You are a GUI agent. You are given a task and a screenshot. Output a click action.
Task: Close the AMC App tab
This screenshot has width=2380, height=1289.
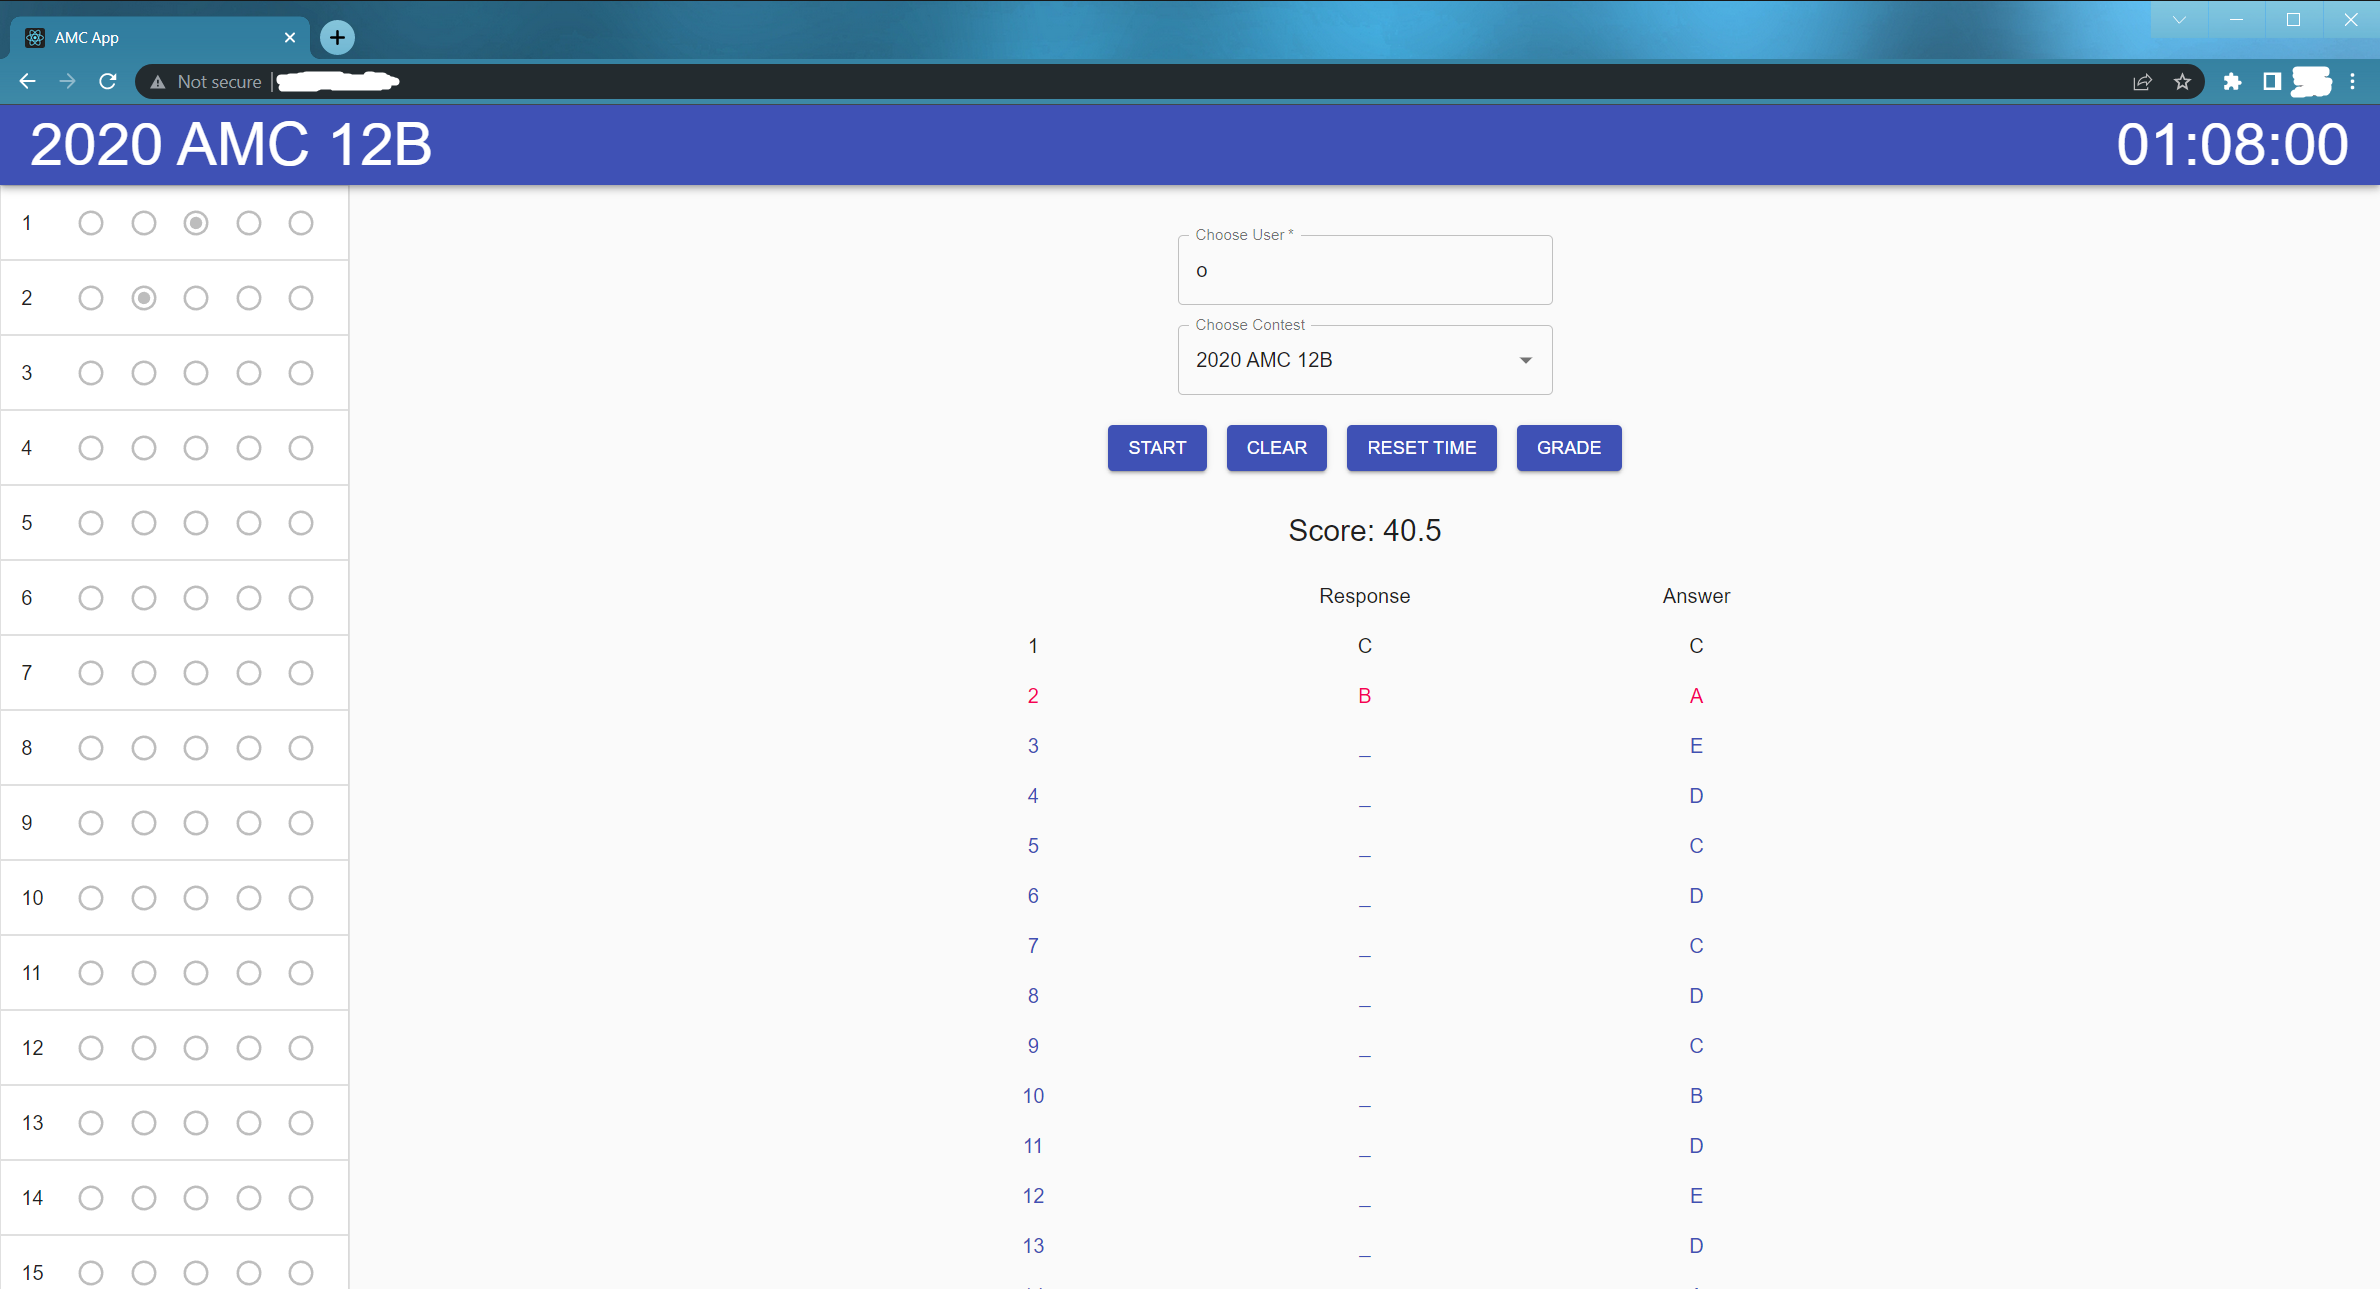point(290,38)
